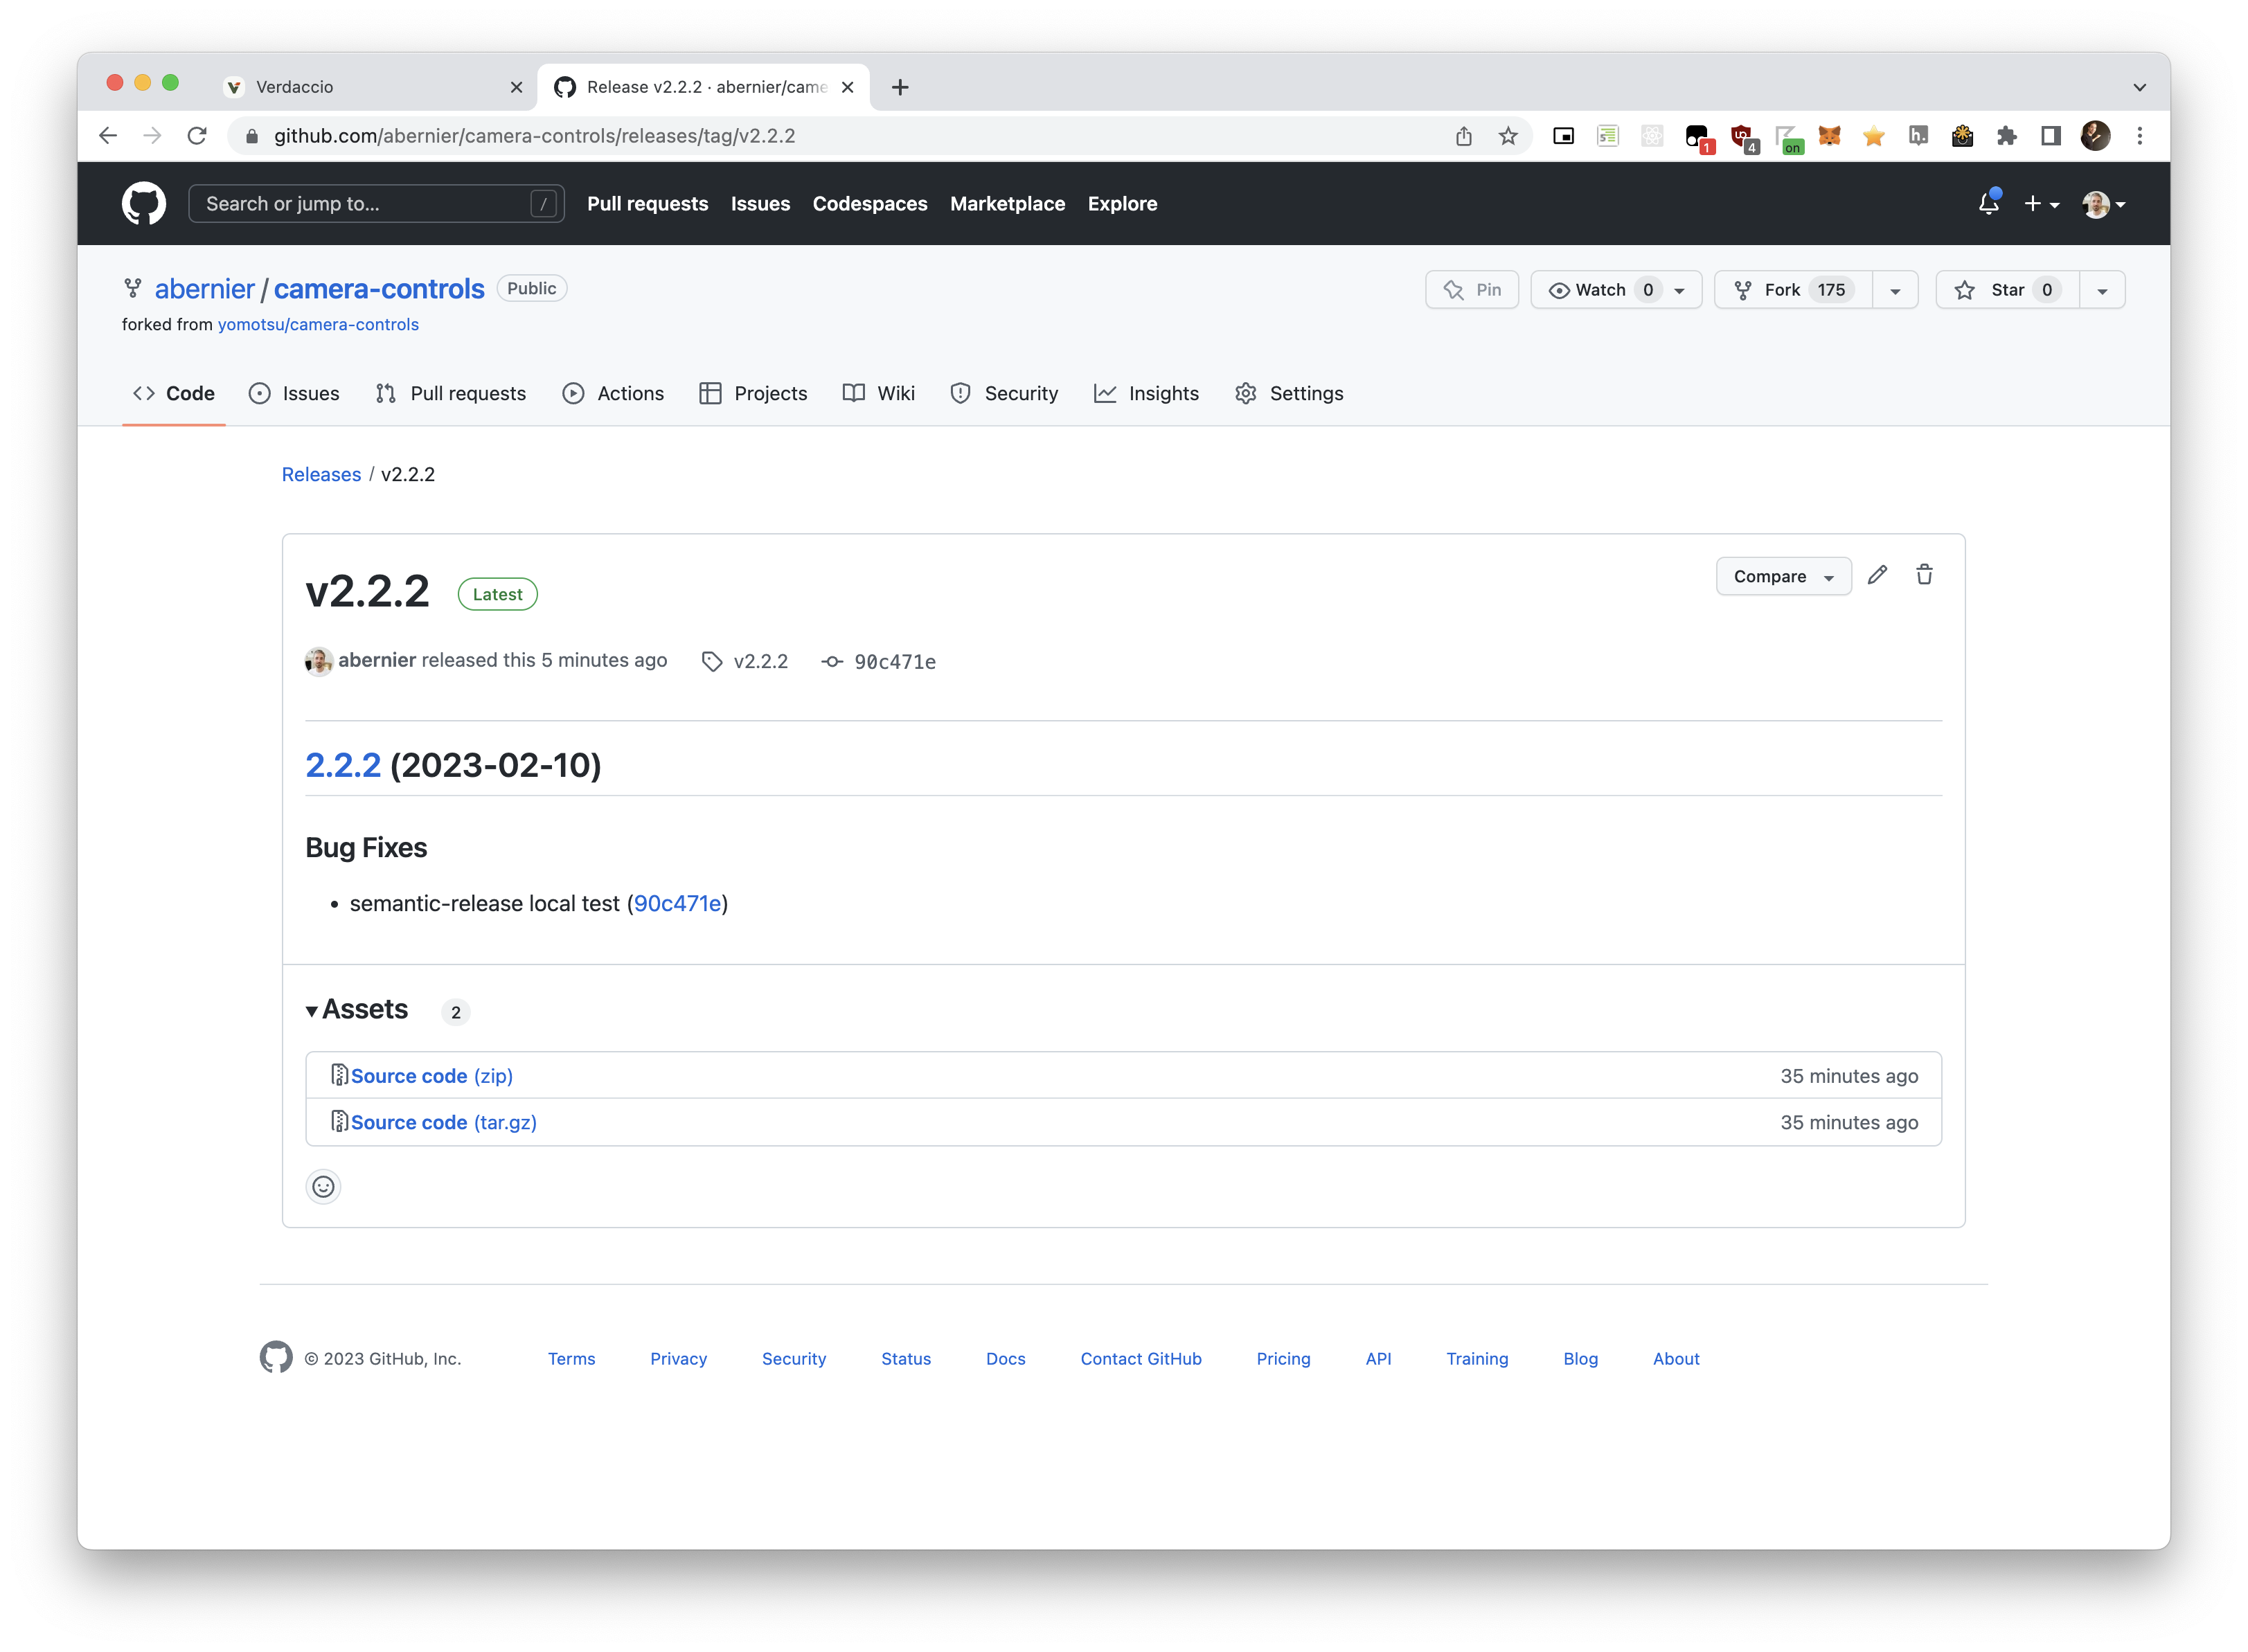Open commit 90c471e in Bug Fixes
This screenshot has width=2248, height=1652.
tap(677, 903)
